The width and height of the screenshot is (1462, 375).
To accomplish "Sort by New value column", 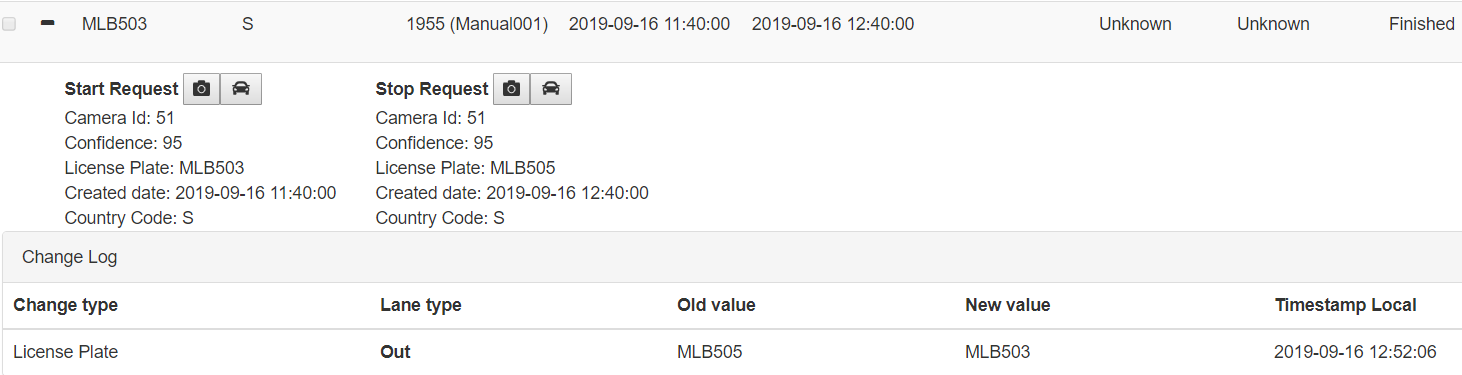I will click(1007, 305).
